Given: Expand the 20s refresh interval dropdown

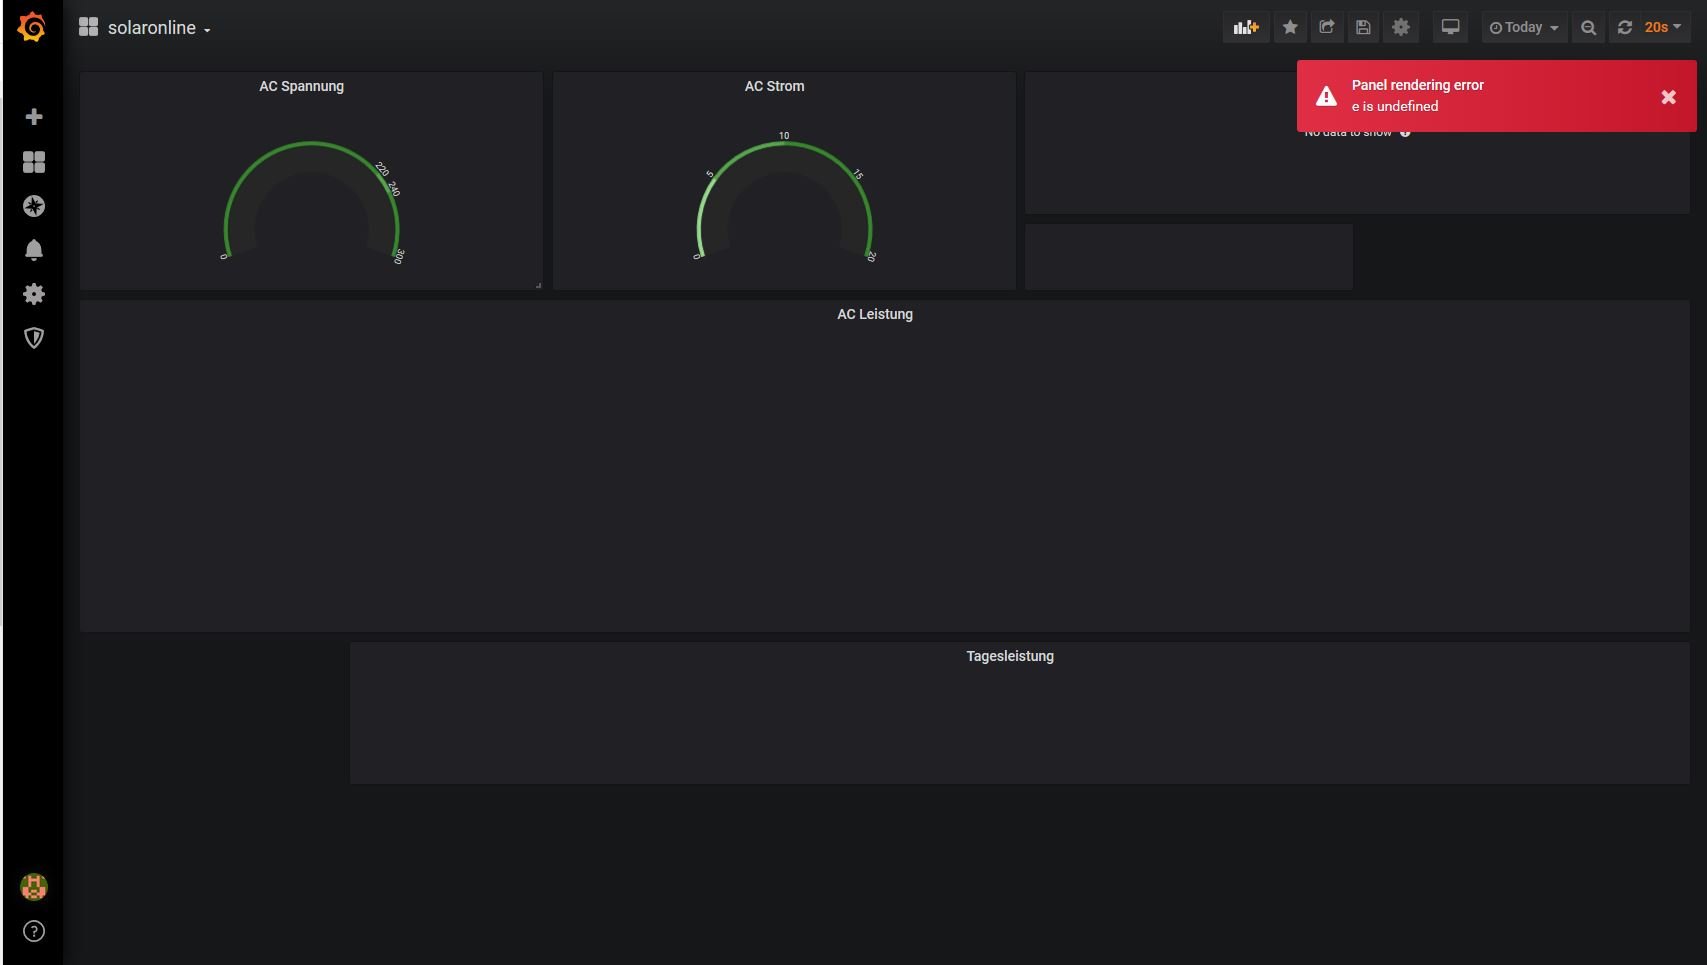Looking at the screenshot, I should point(1664,28).
